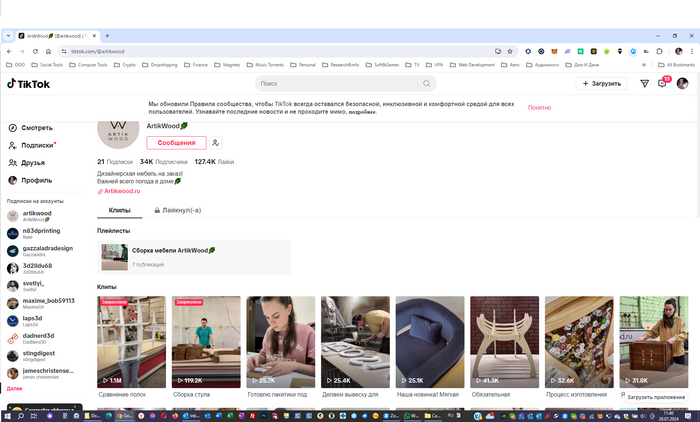Open the Music Torrents bookmarks folder

[x=265, y=65]
